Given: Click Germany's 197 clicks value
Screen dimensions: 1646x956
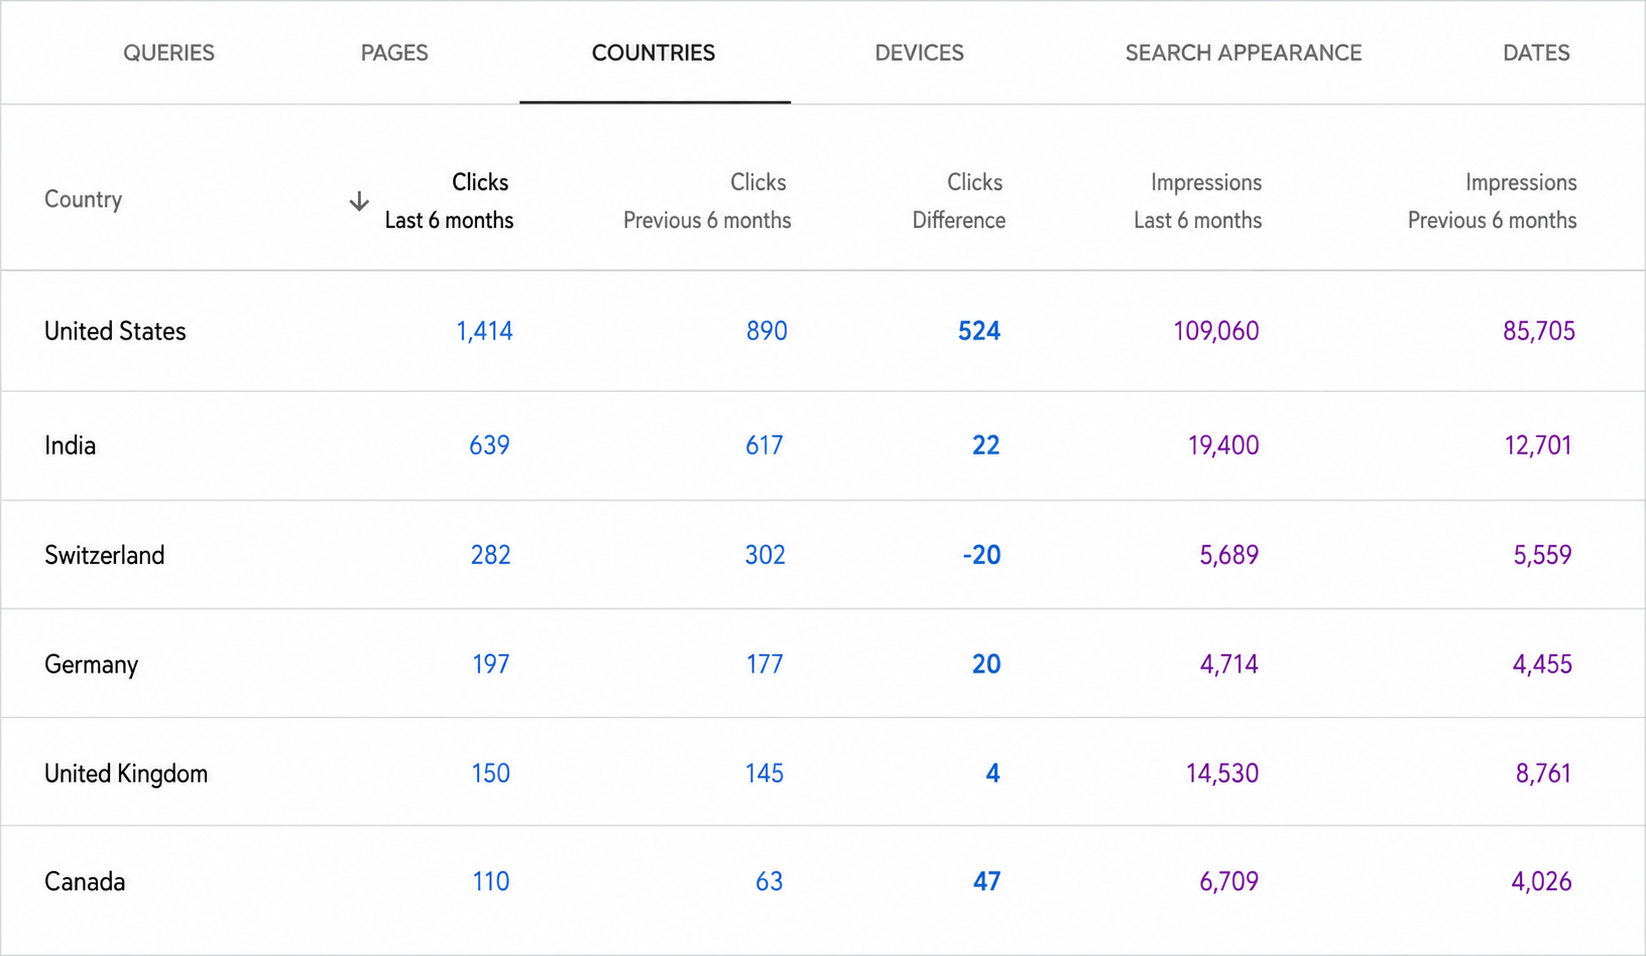Looking at the screenshot, I should (x=491, y=664).
